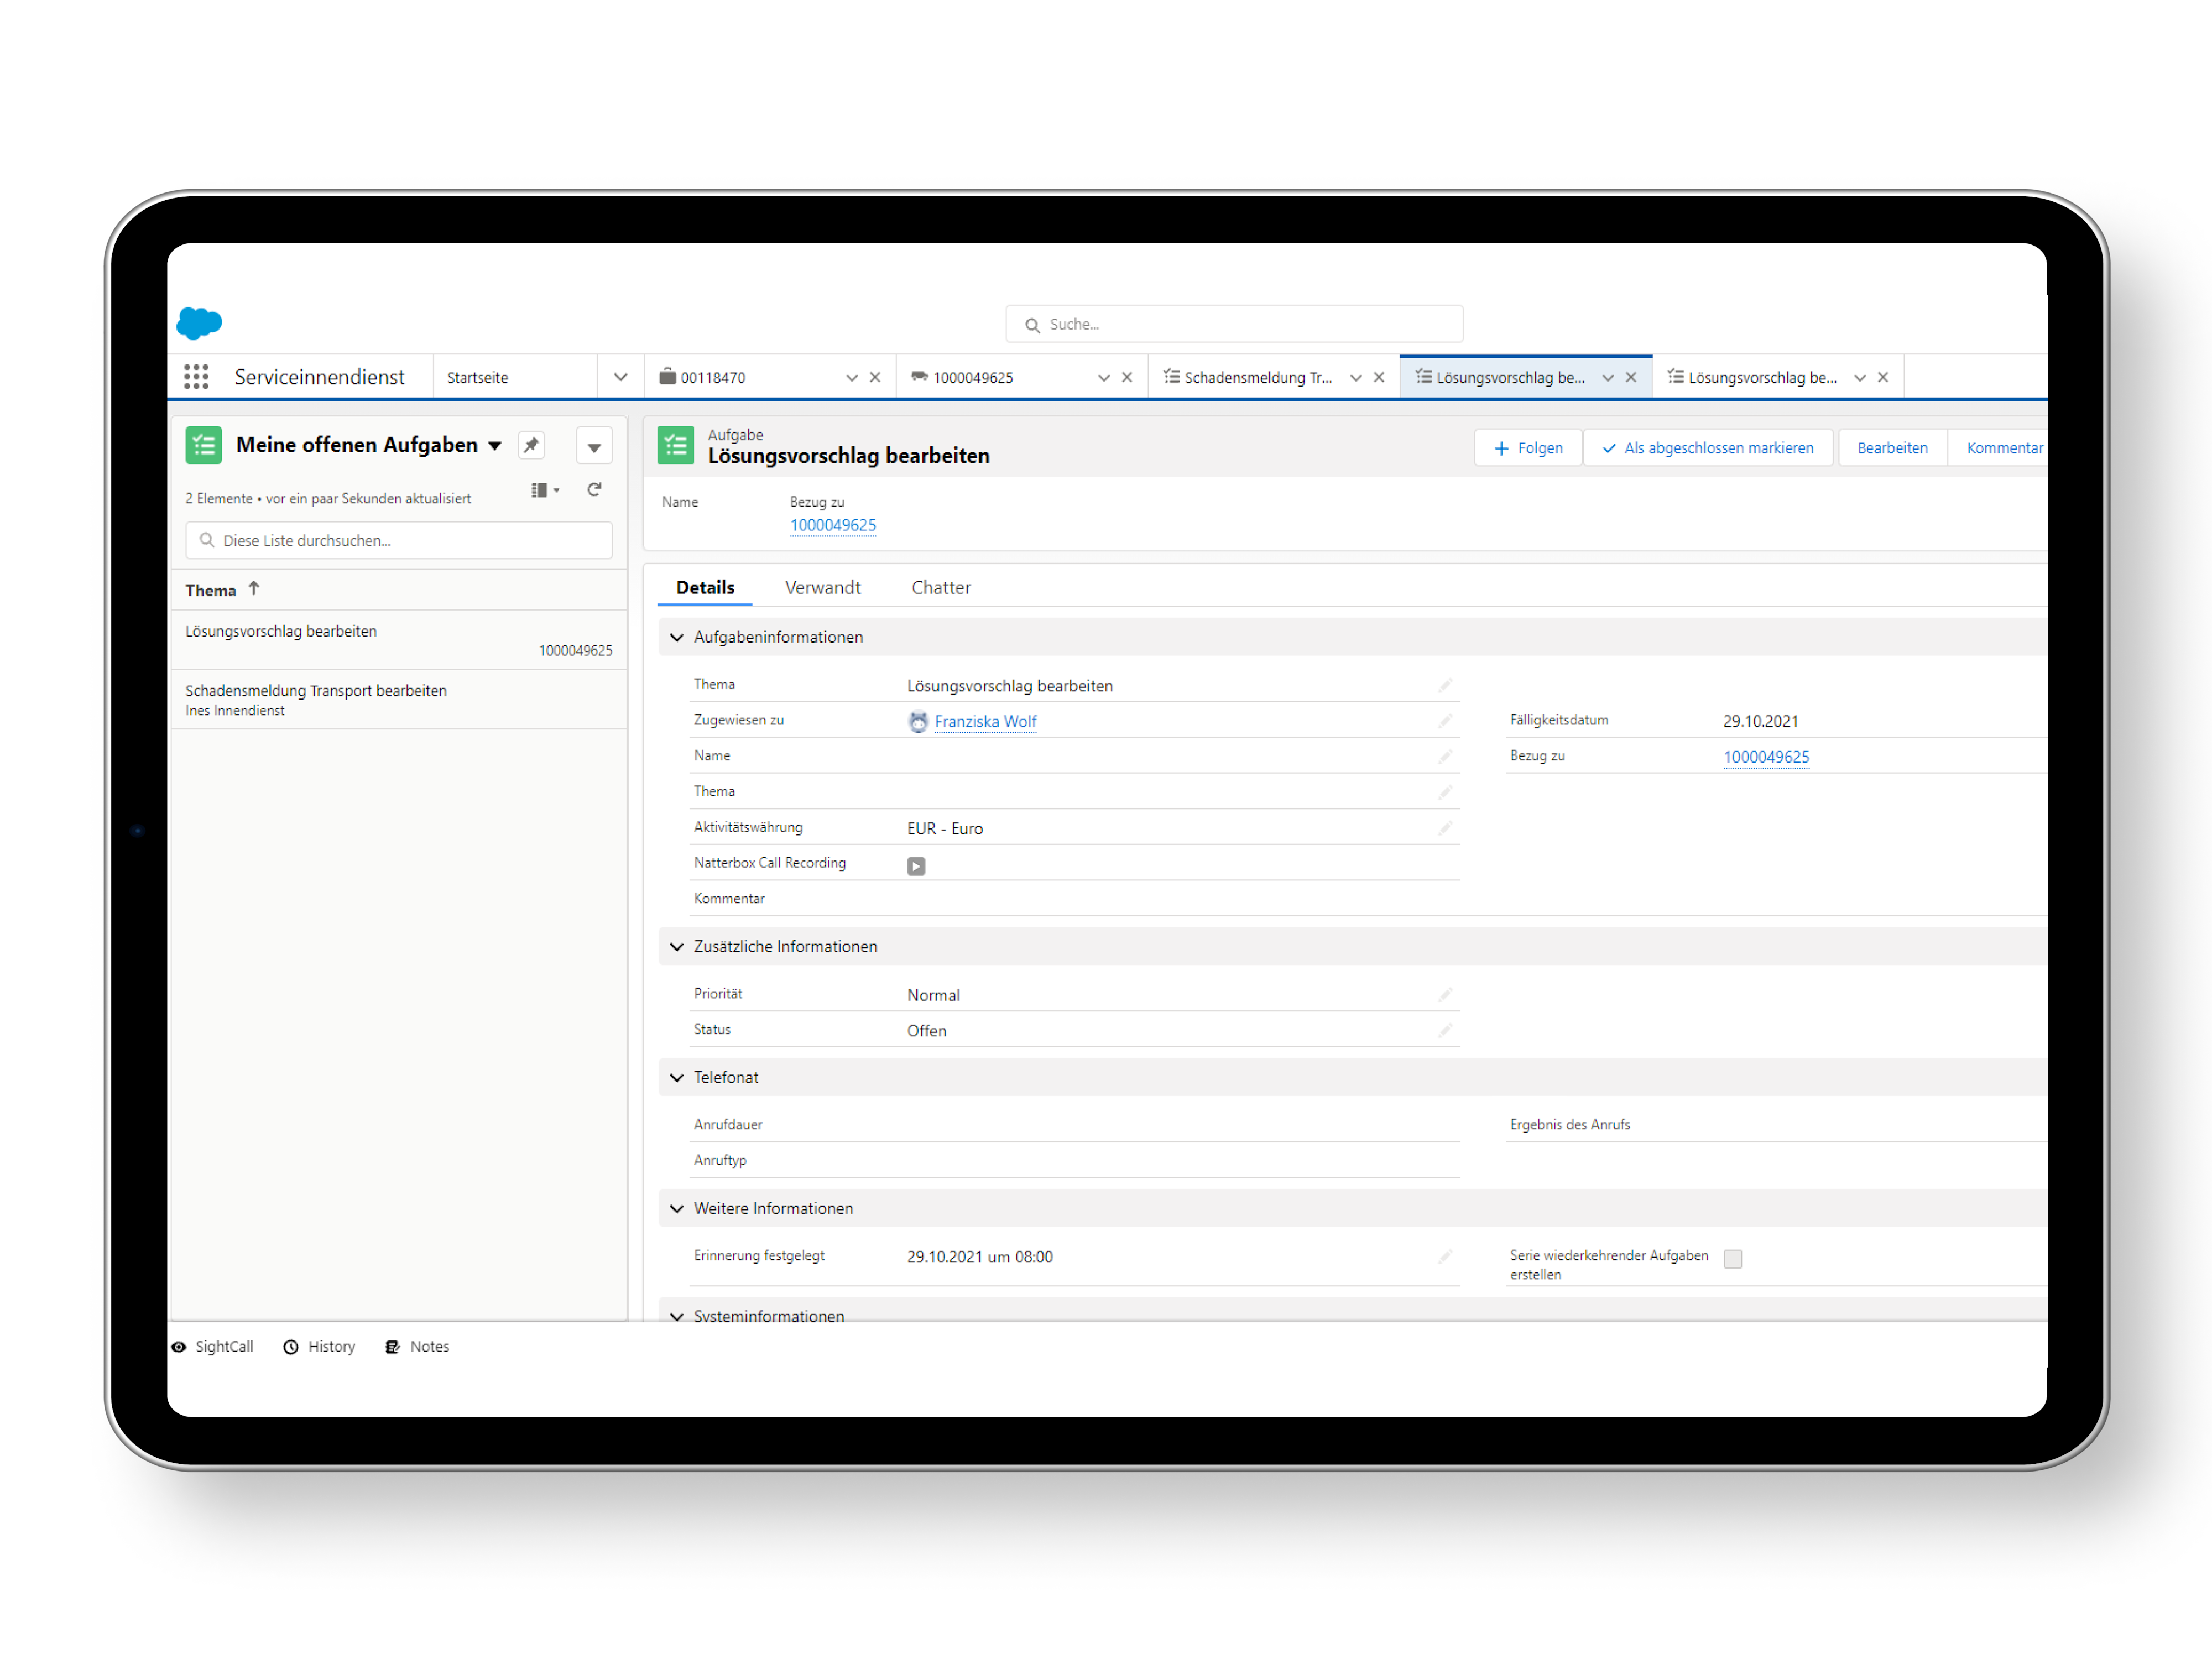
Task: Collapse the Aufgabeninformationen section
Action: tap(677, 638)
